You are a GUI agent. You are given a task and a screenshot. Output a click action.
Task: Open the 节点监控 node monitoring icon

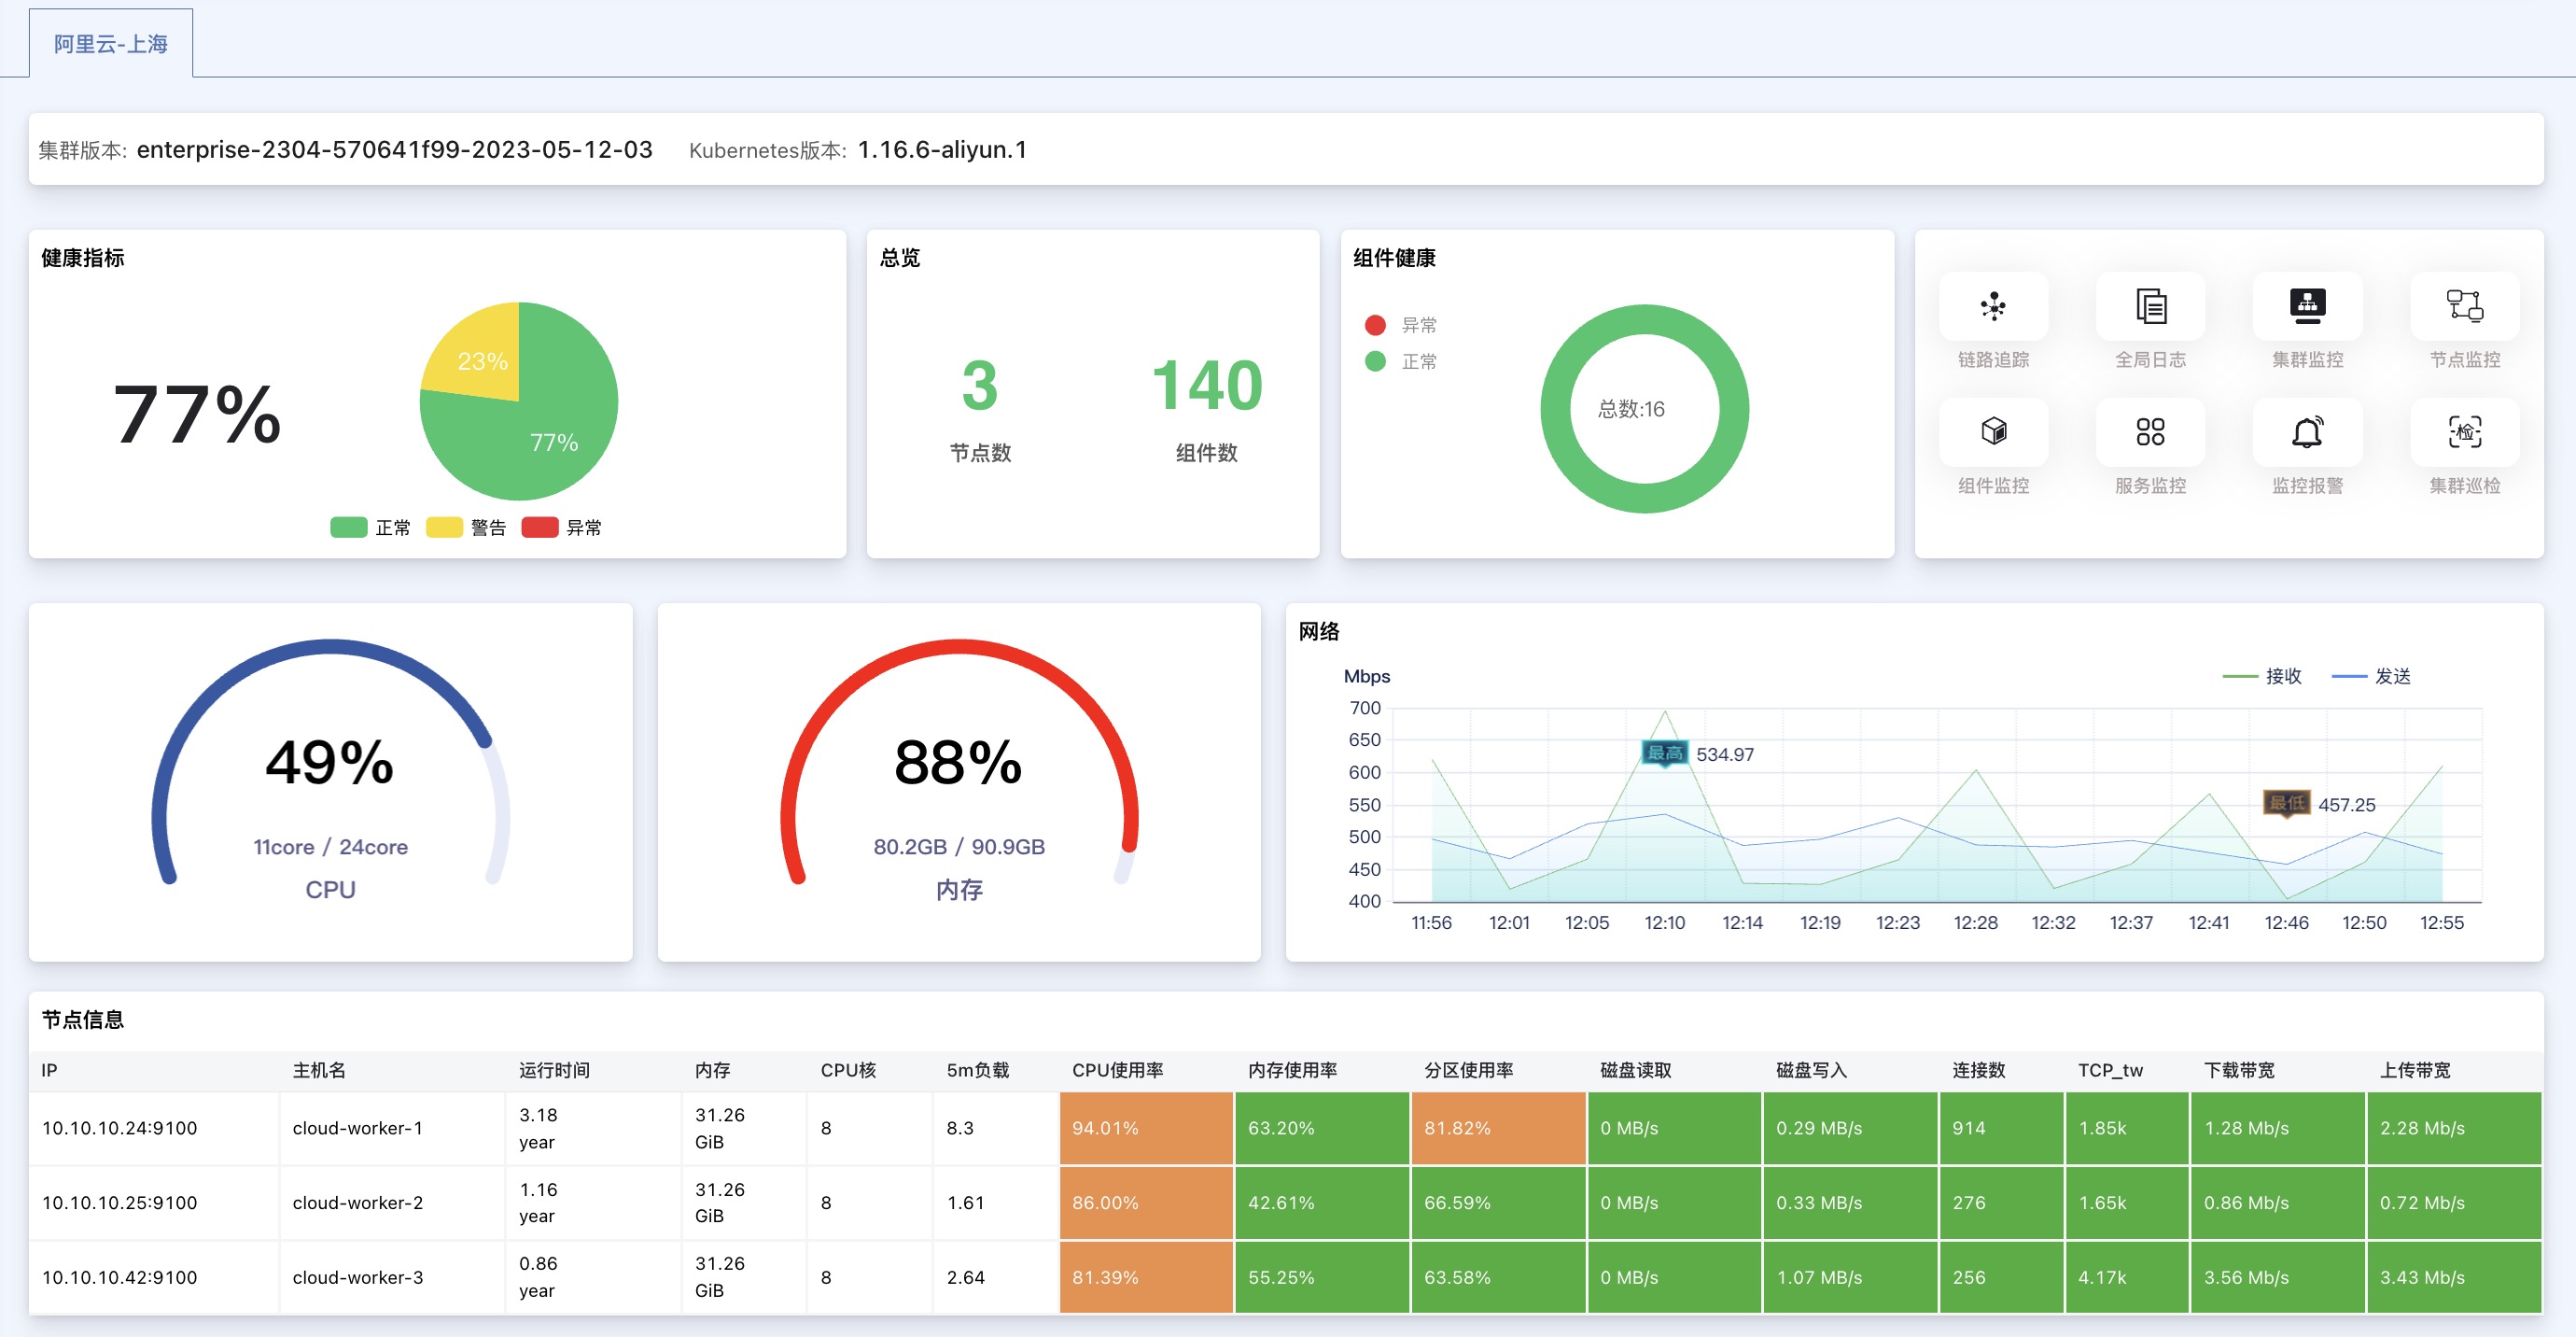pos(2464,306)
